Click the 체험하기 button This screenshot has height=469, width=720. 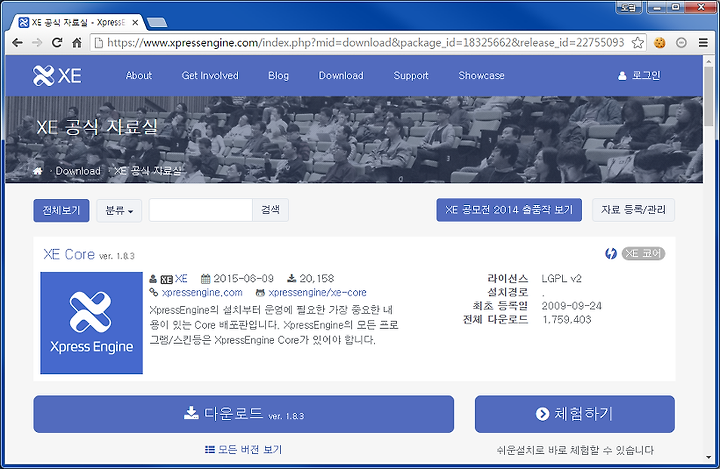click(574, 414)
